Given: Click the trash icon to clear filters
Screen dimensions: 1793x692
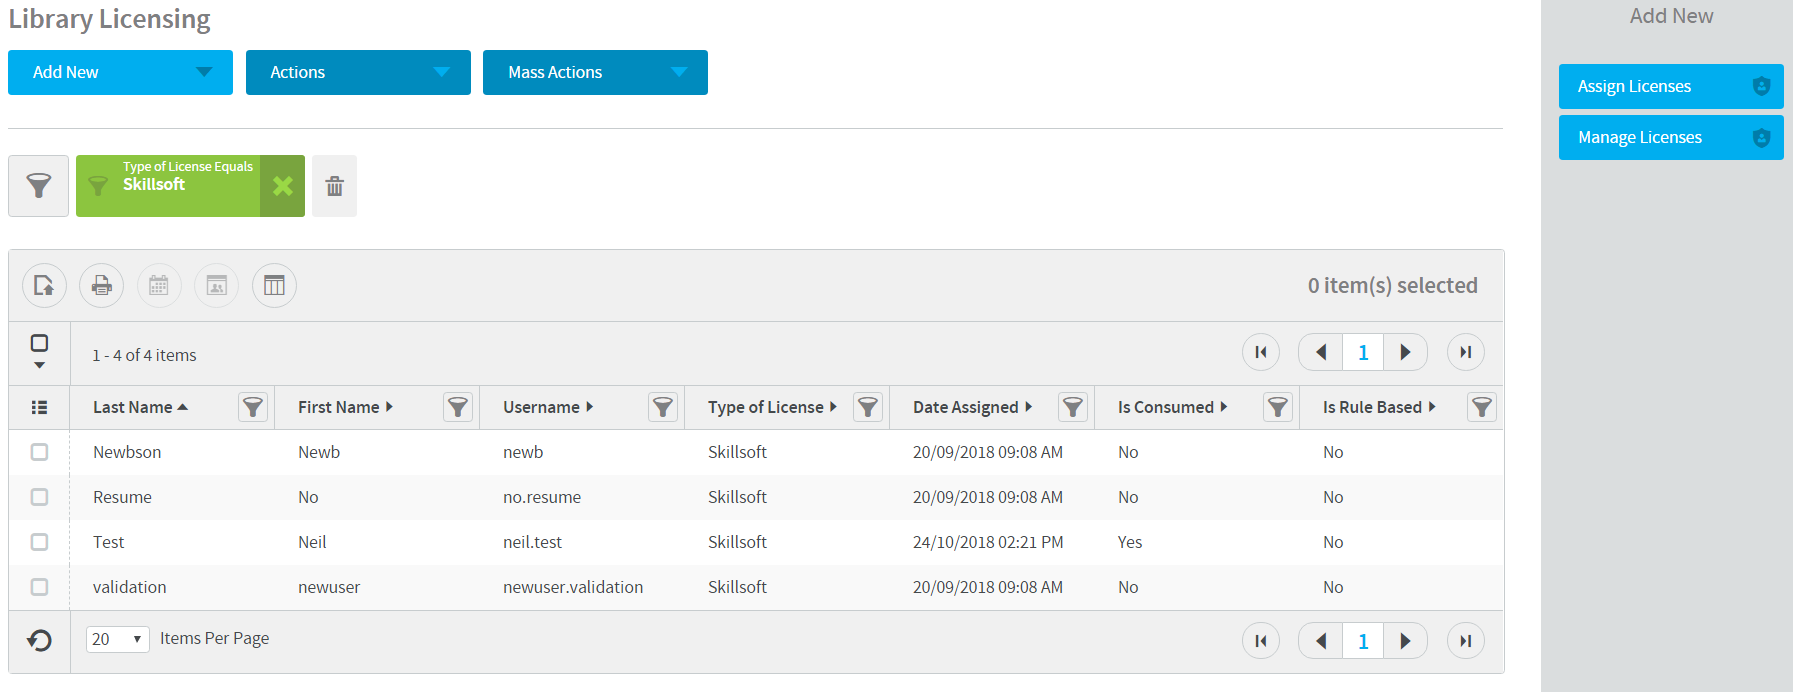Looking at the screenshot, I should pos(334,186).
